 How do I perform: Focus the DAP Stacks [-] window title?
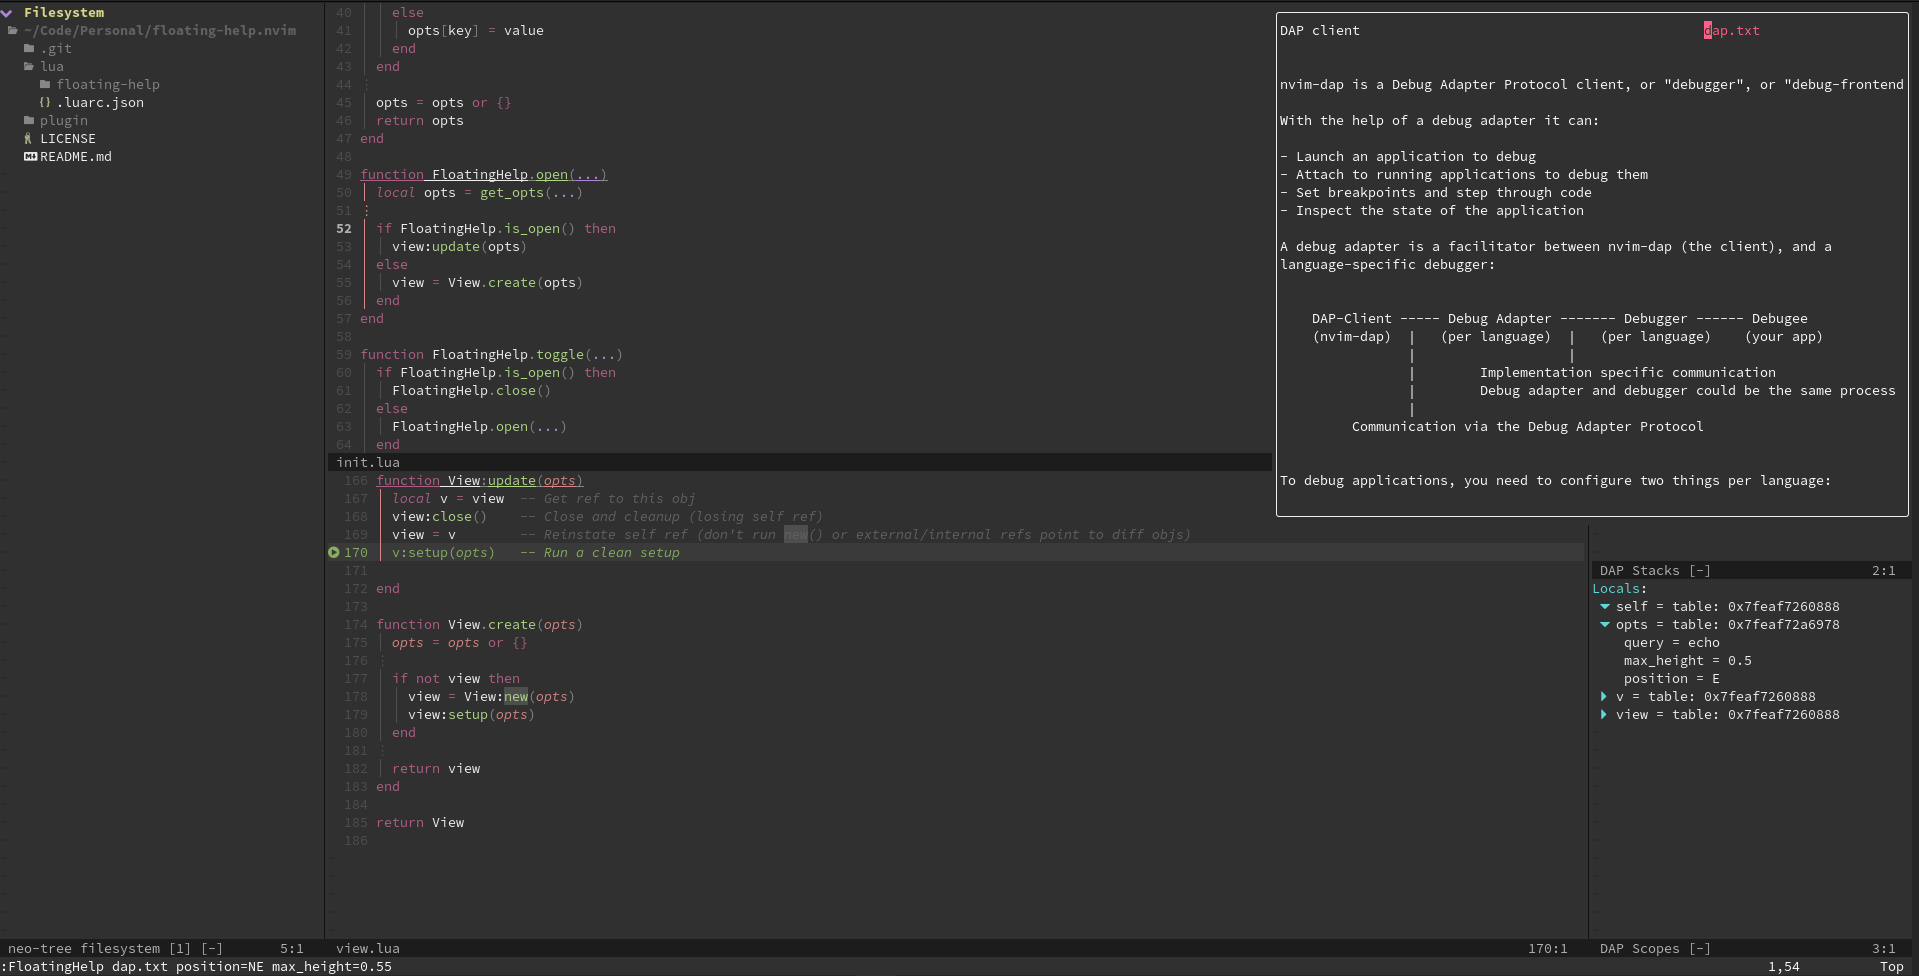coord(1655,570)
